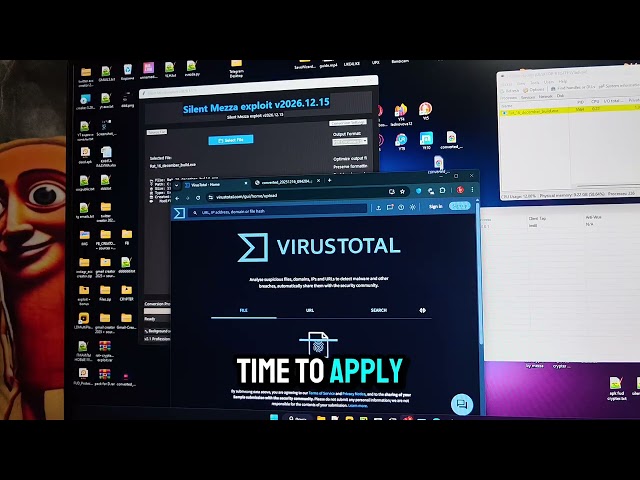Click the Y830 desktop shortcut

[426, 141]
